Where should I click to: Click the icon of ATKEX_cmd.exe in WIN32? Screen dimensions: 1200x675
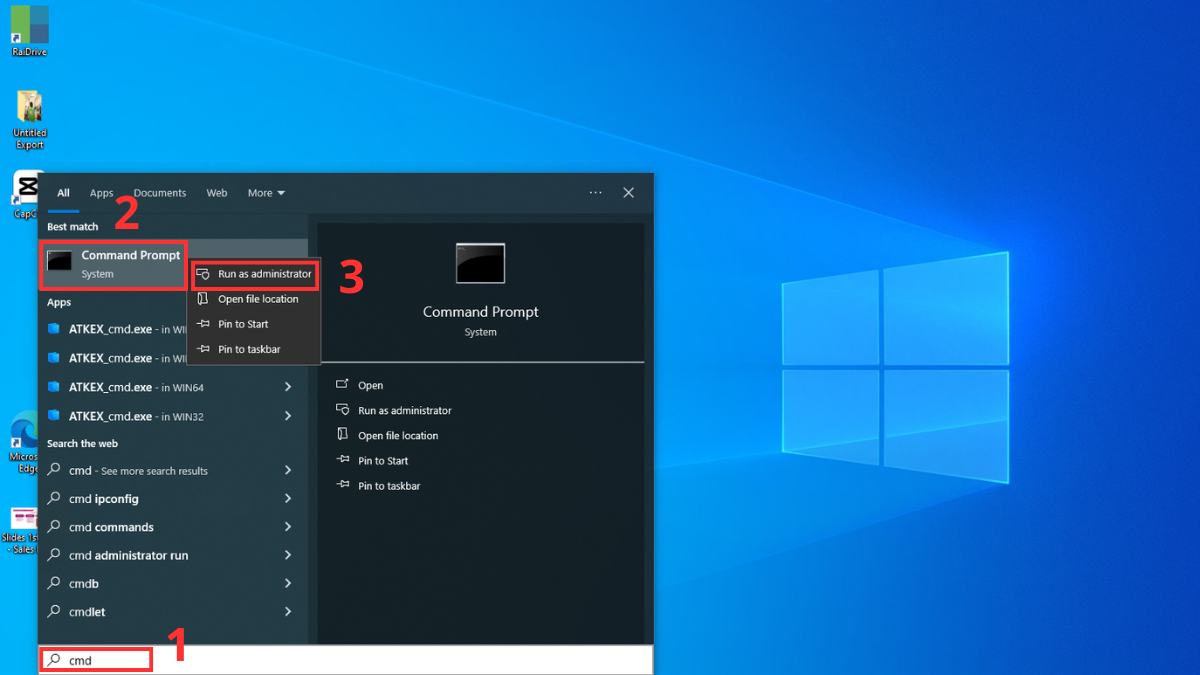pyautogui.click(x=54, y=416)
